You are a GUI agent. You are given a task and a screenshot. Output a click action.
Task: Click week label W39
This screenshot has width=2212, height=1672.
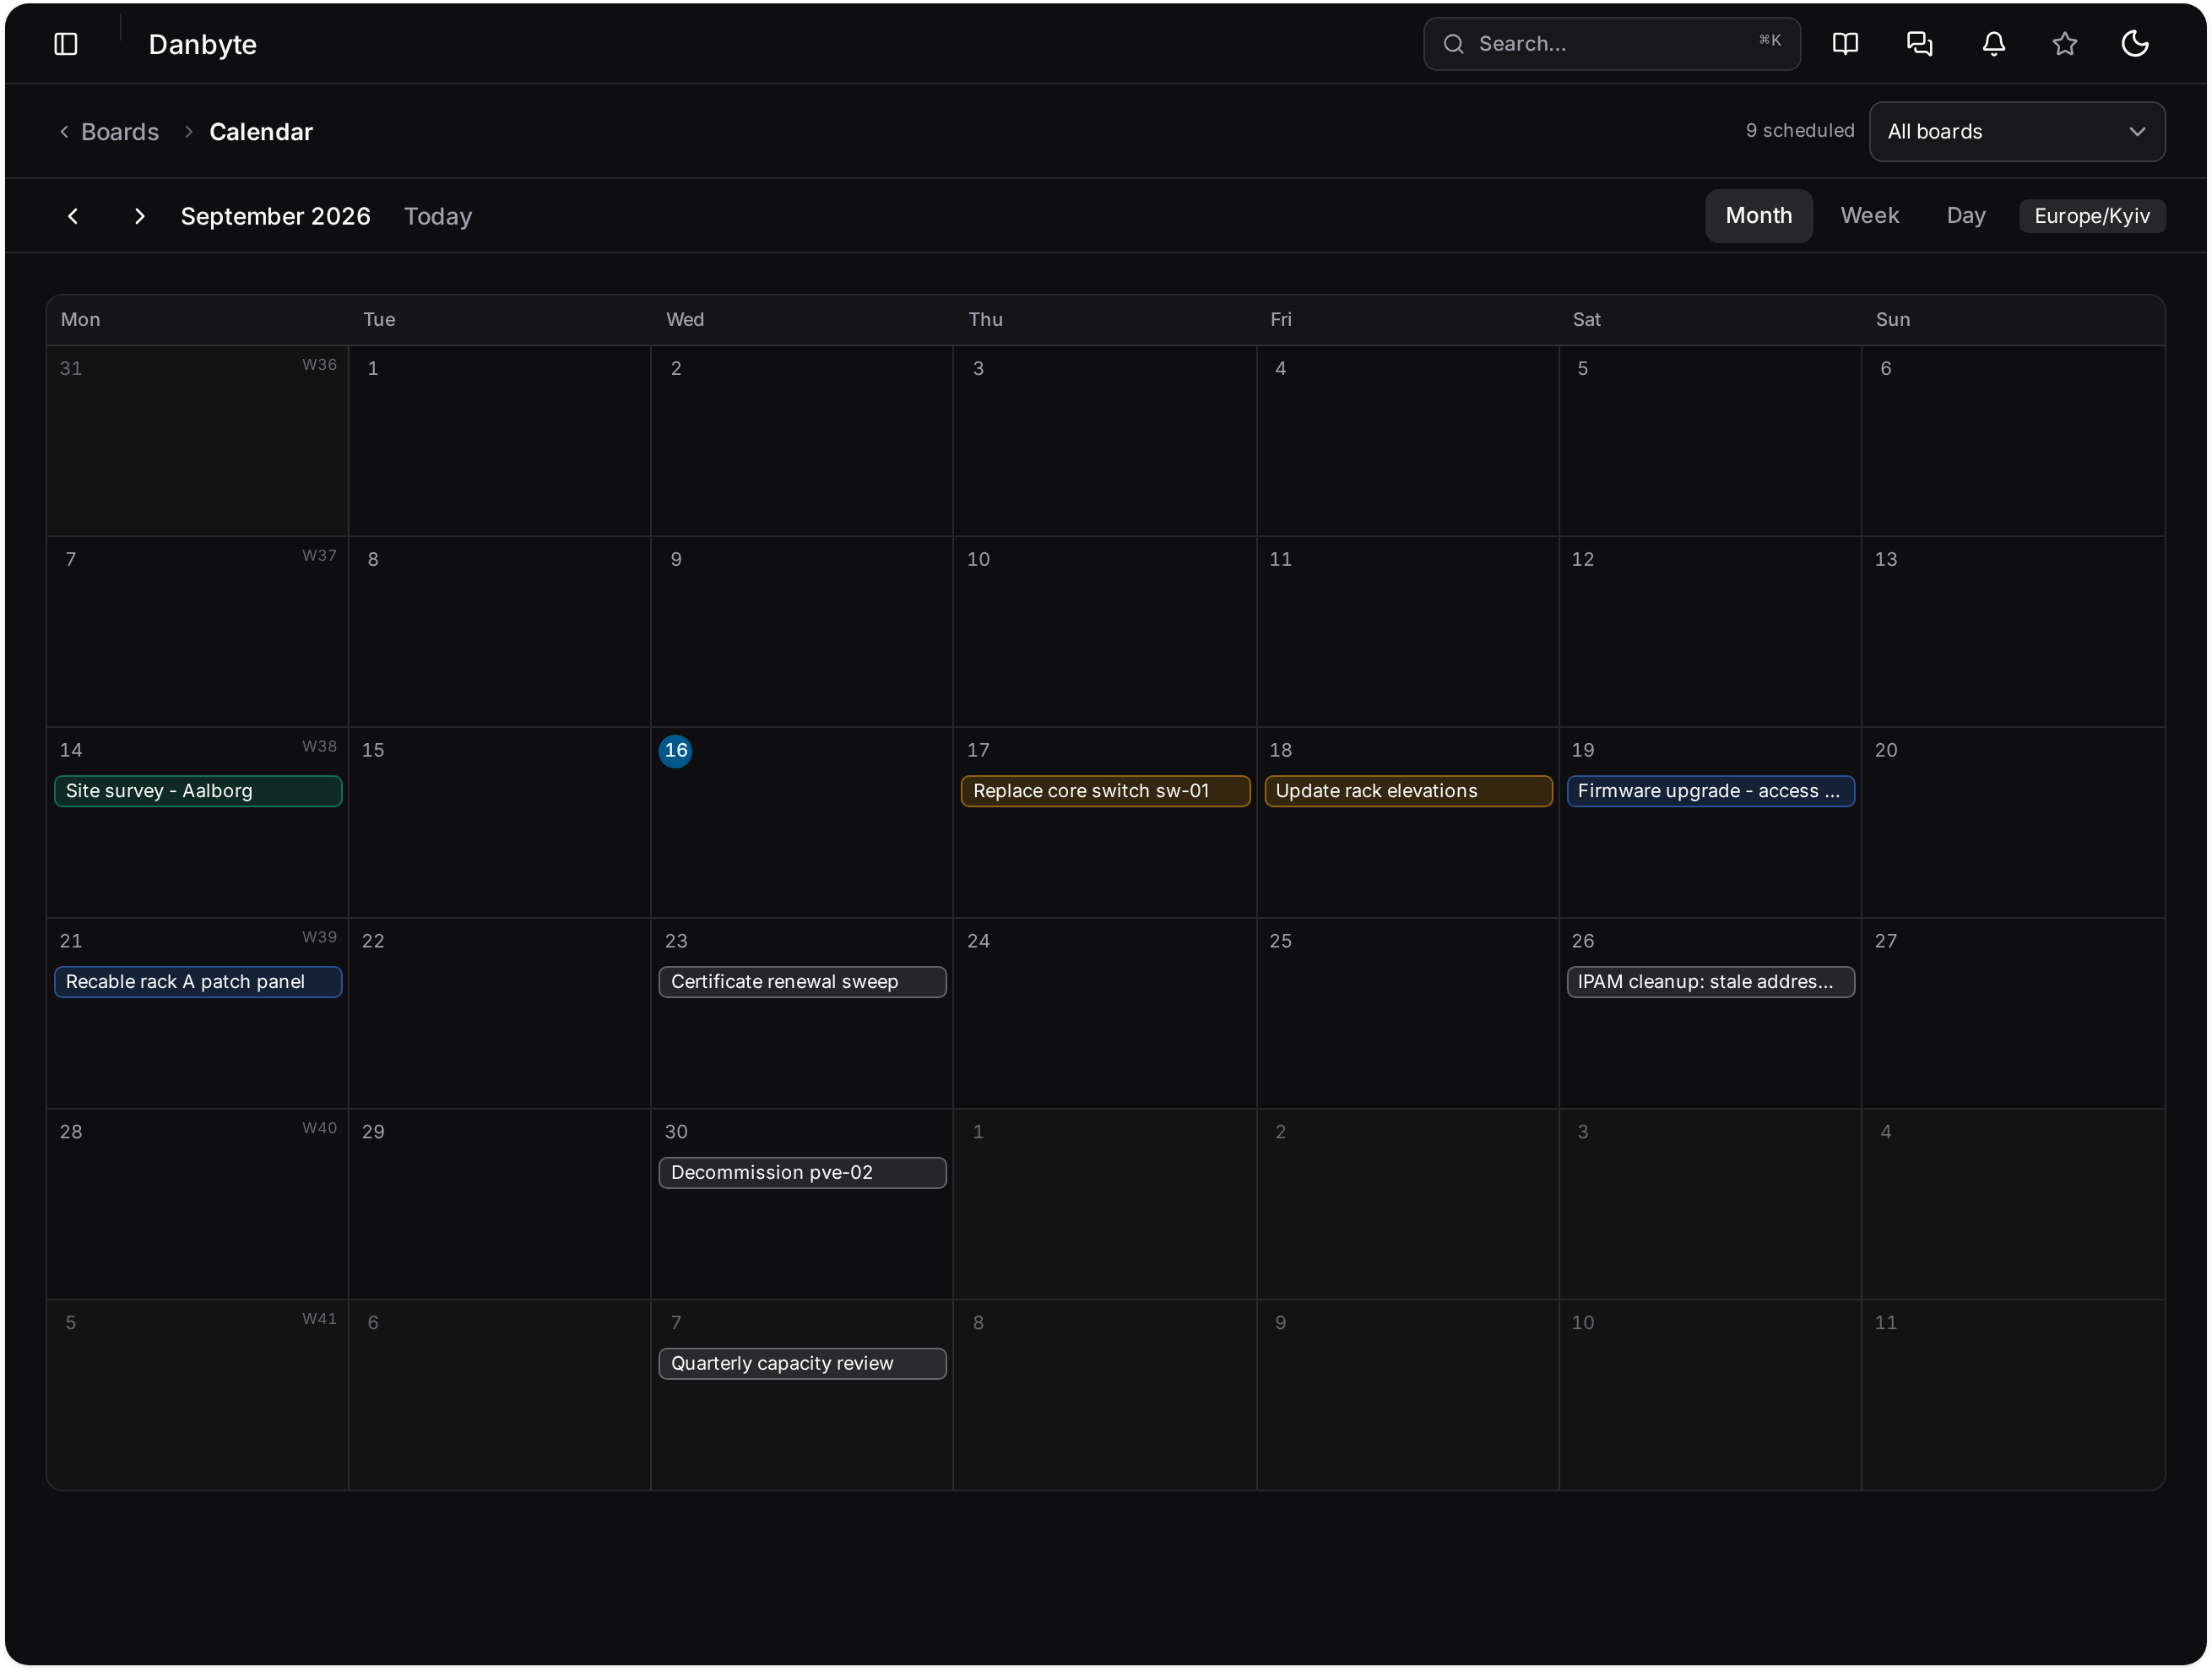tap(319, 937)
